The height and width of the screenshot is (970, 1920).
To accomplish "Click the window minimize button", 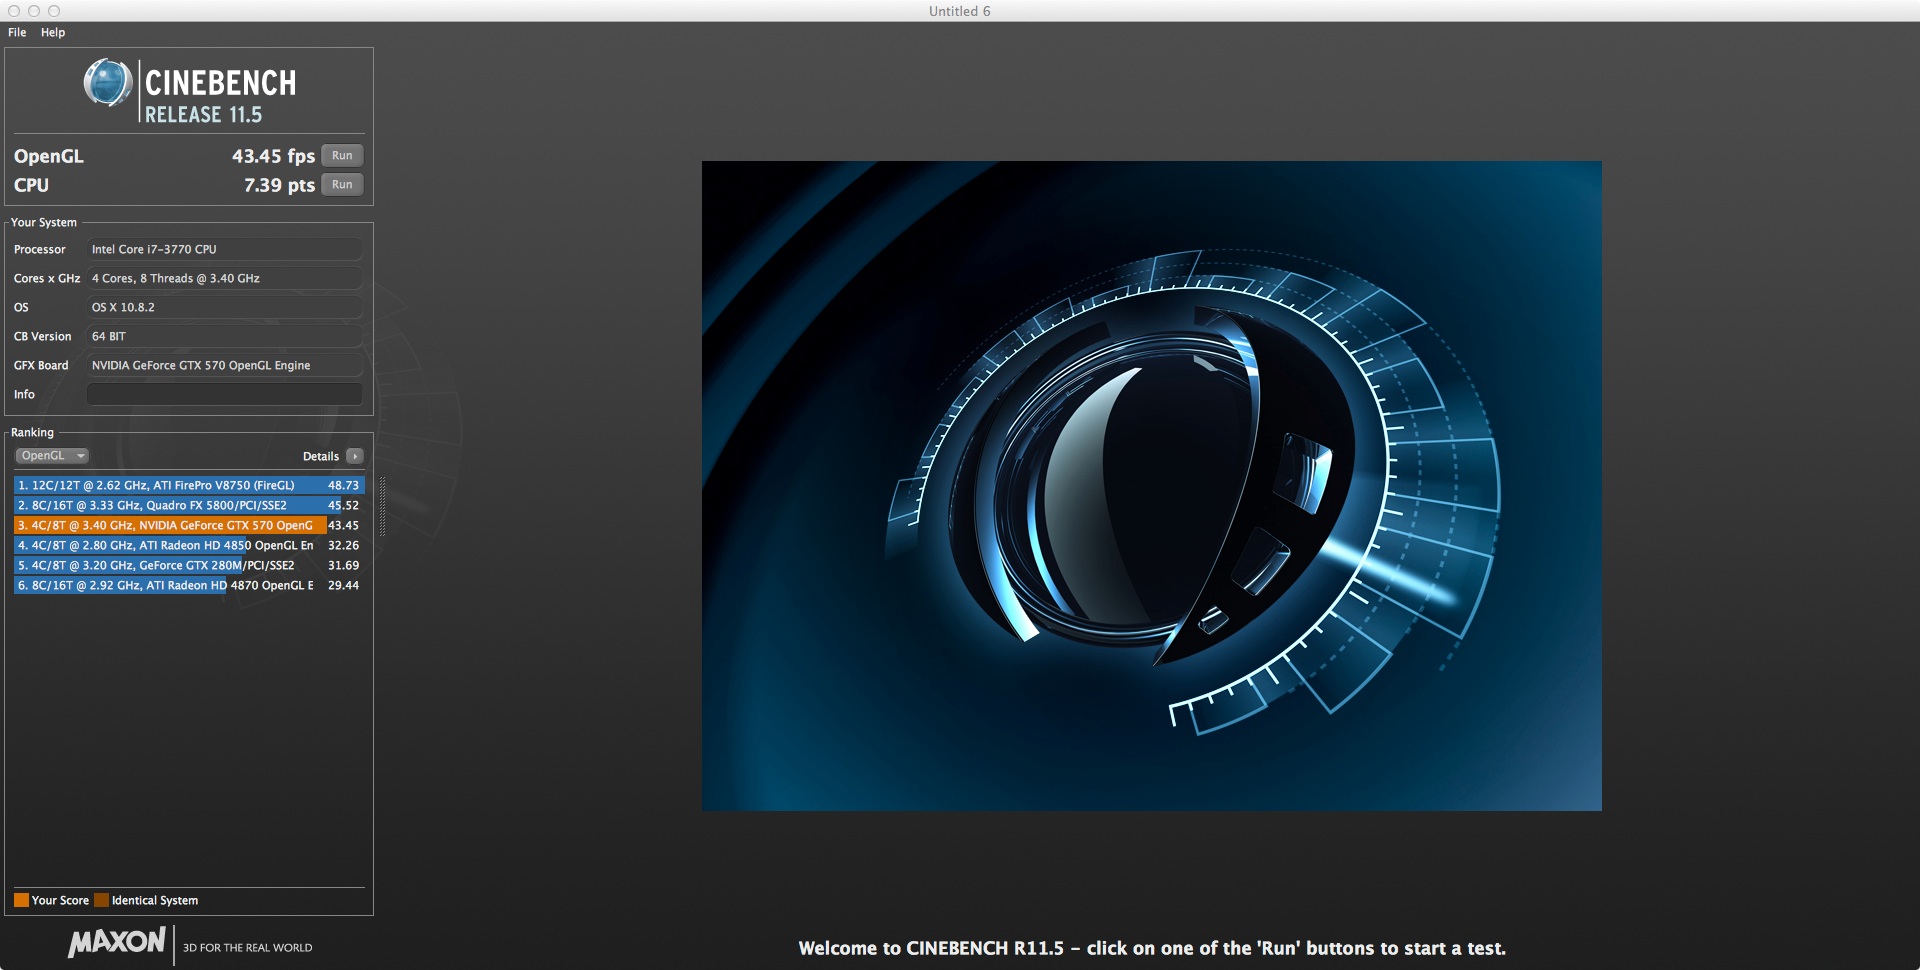I will pyautogui.click(x=34, y=11).
